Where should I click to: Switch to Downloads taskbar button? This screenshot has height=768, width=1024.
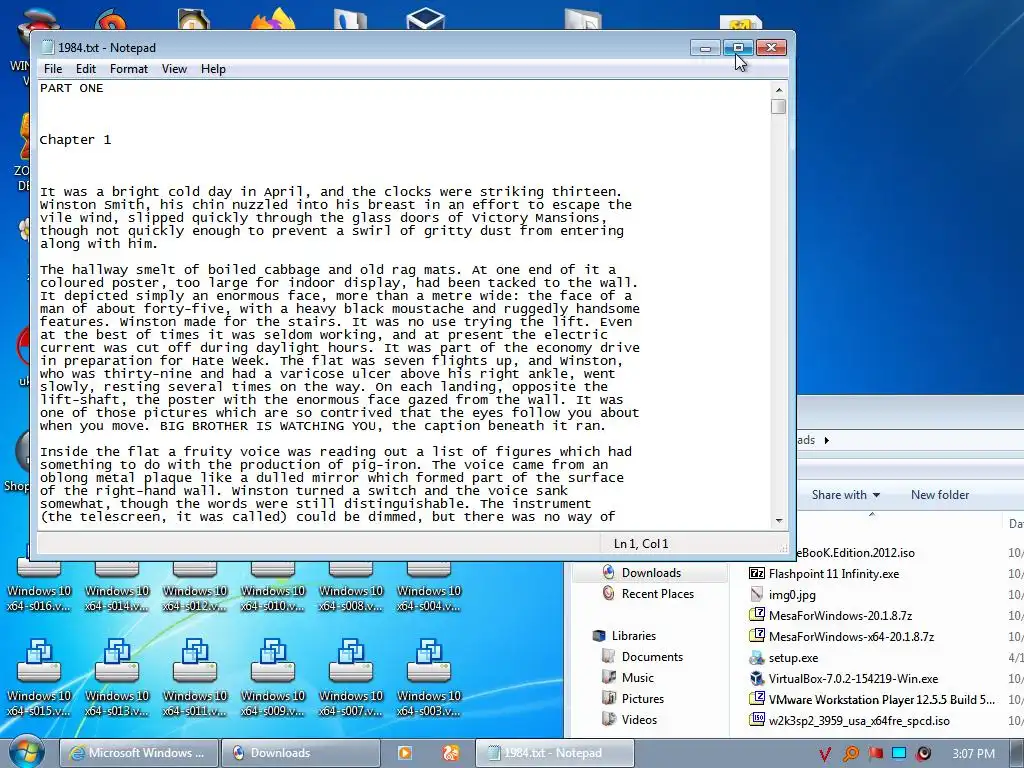click(300, 753)
